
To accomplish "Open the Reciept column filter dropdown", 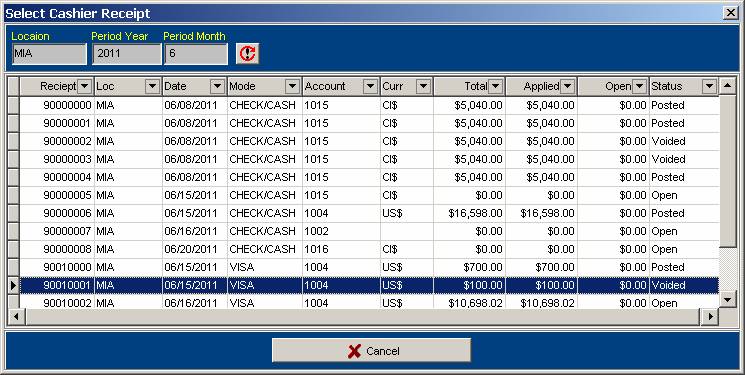I will point(84,86).
